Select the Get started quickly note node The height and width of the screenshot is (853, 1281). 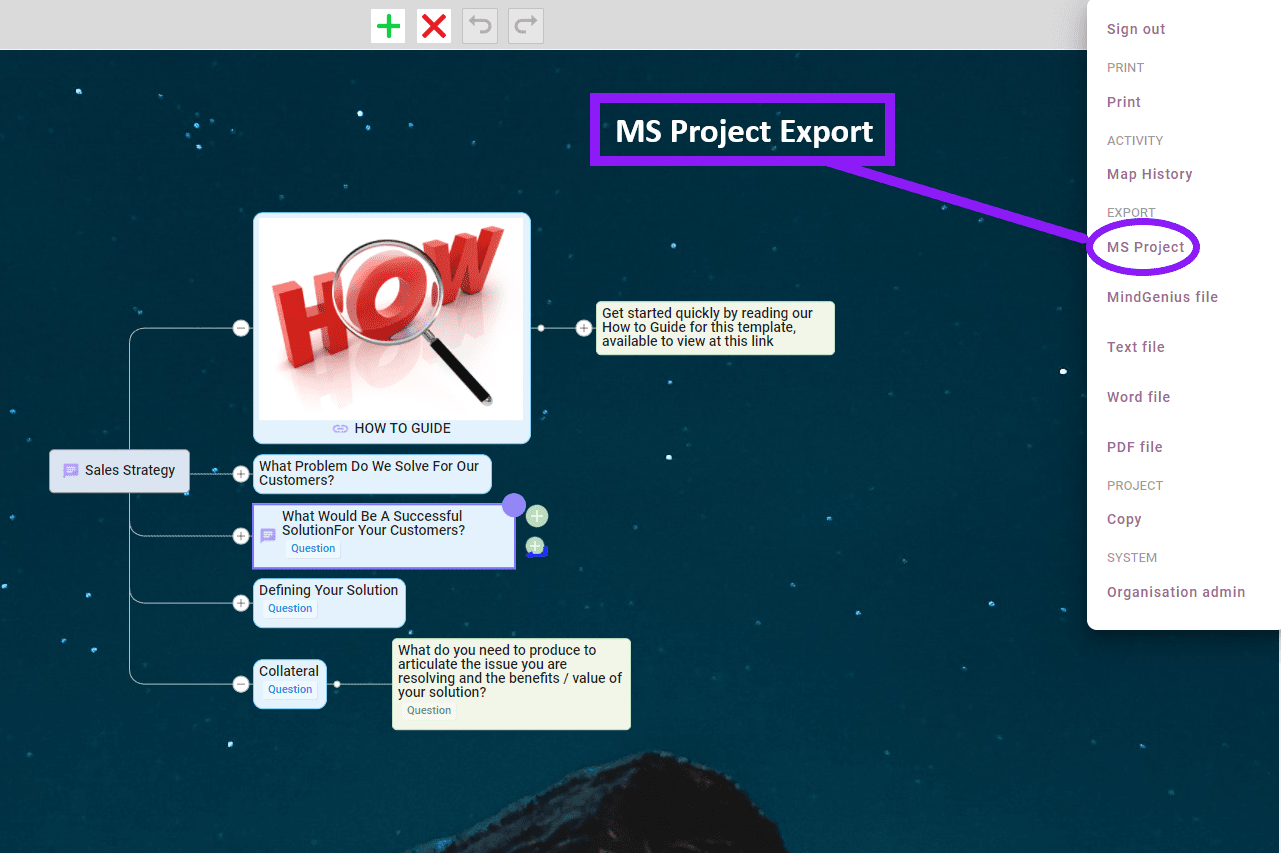715,328
